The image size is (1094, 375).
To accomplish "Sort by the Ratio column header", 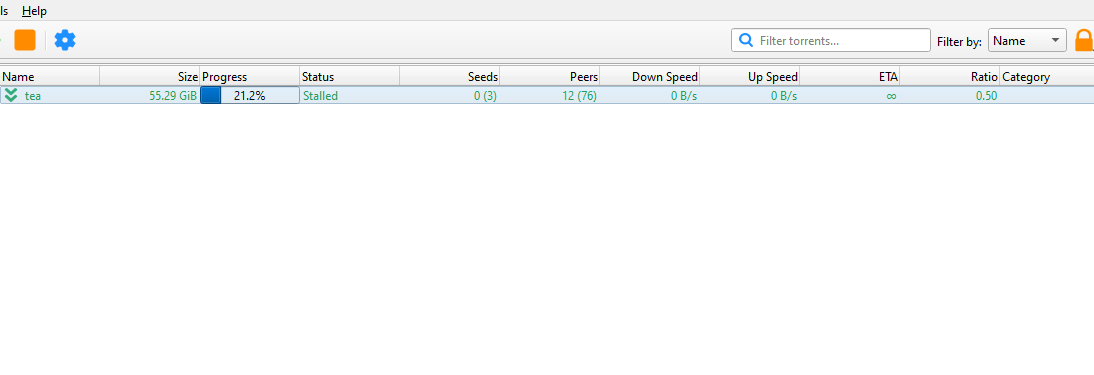I will coord(950,77).
